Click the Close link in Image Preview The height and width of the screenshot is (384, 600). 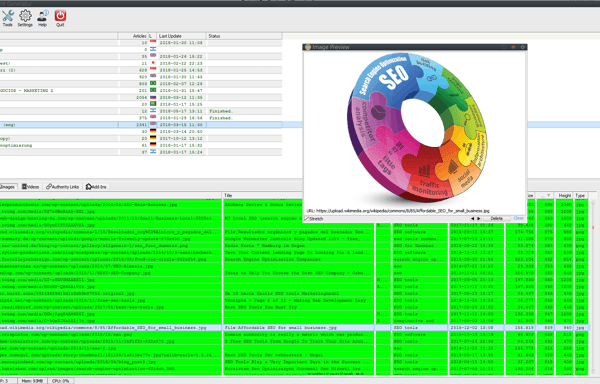[518, 218]
